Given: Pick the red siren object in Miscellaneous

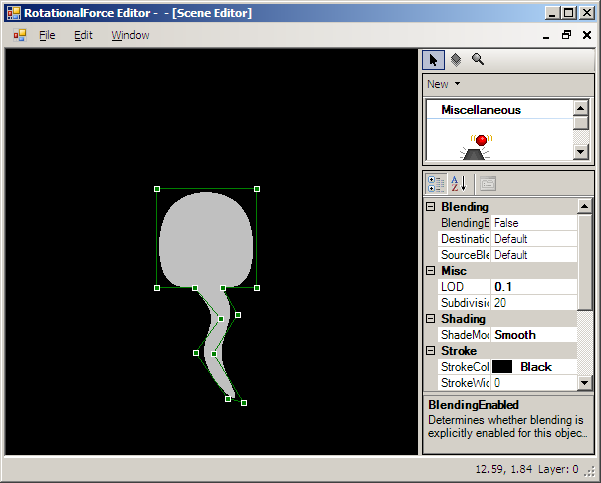Looking at the screenshot, I should [480, 146].
